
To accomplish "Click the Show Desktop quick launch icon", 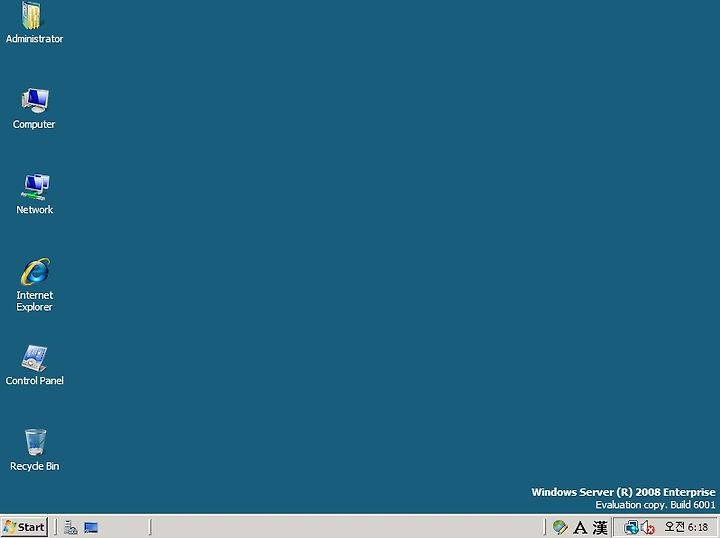I will point(91,527).
